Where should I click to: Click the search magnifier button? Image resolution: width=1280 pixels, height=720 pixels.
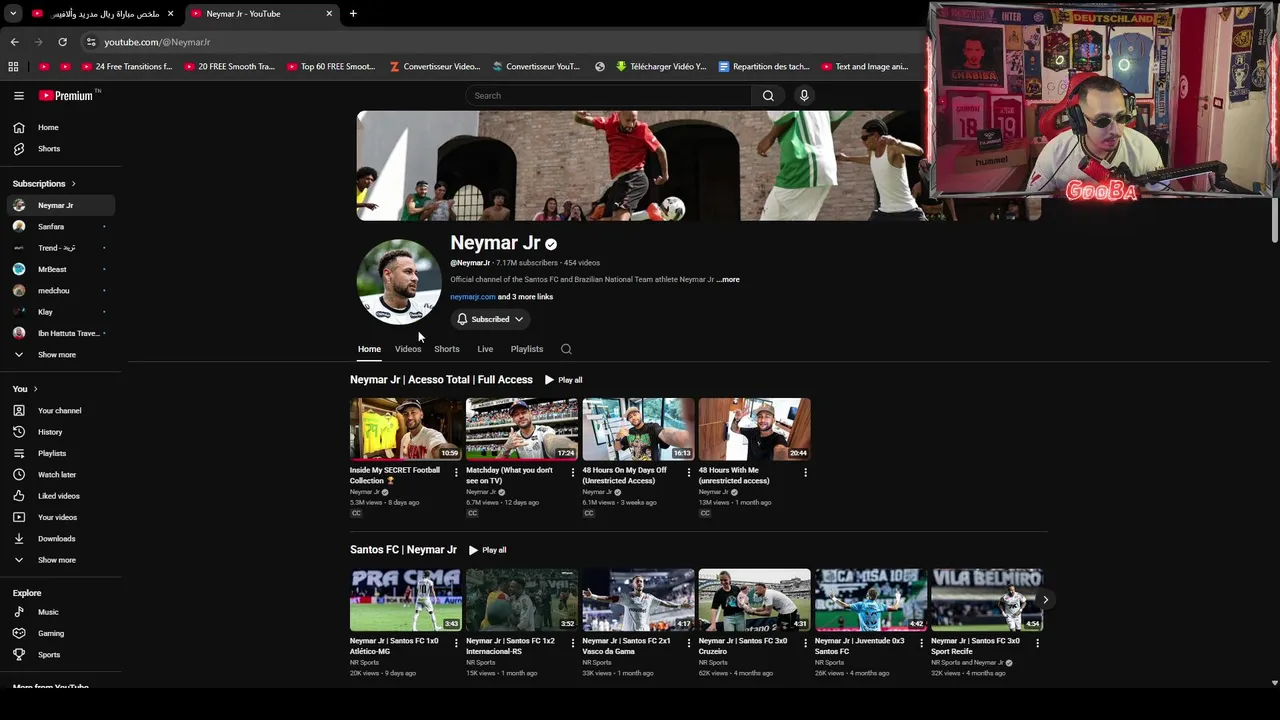[768, 96]
